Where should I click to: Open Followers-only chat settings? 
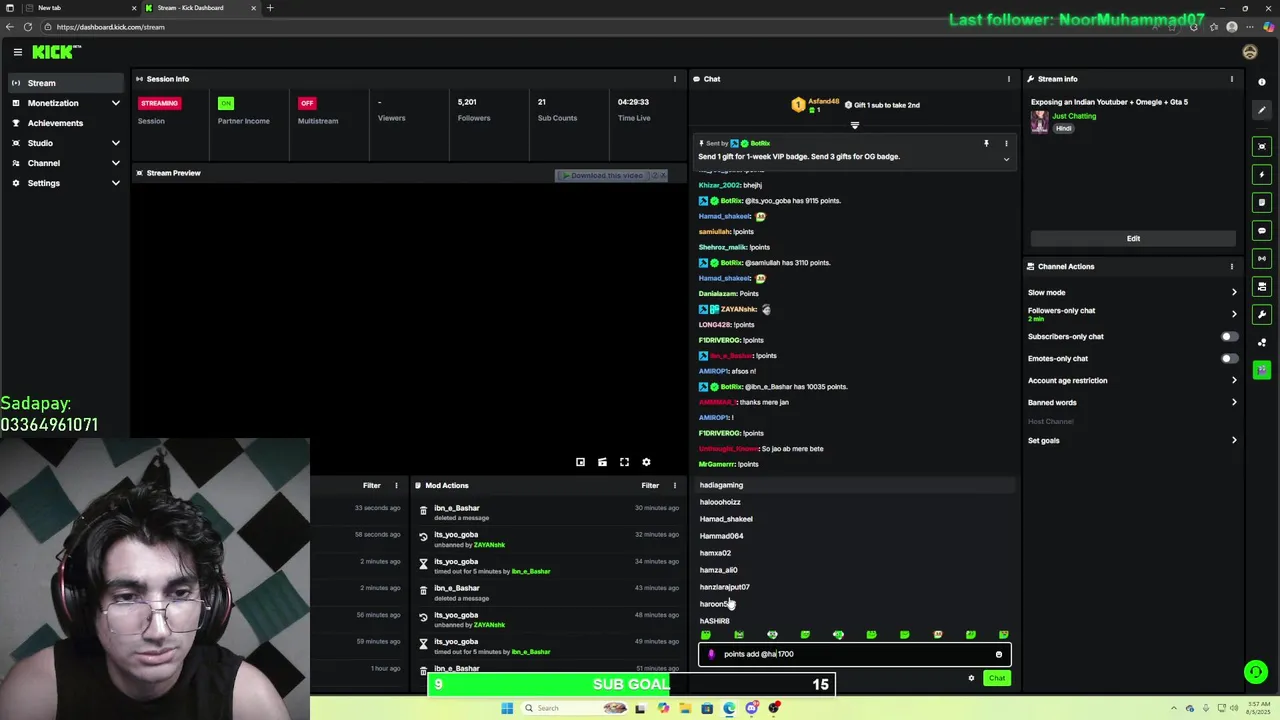click(x=1132, y=314)
